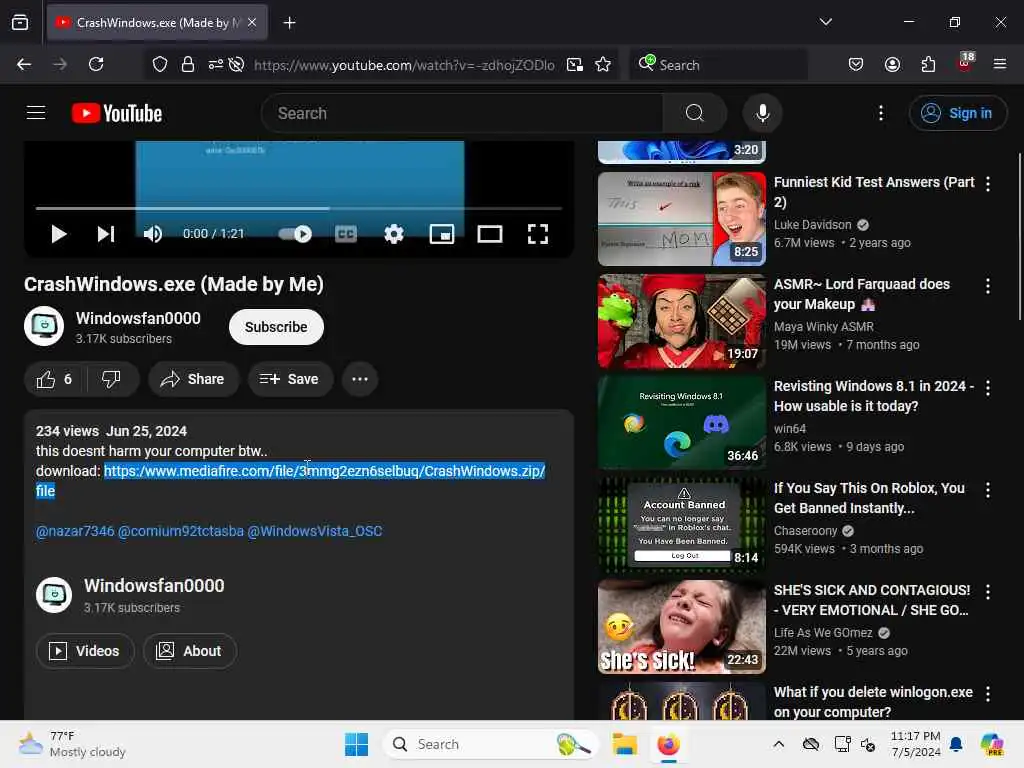The height and width of the screenshot is (768, 1024).
Task: Open Firefox View icon left of tab
Action: click(x=20, y=22)
